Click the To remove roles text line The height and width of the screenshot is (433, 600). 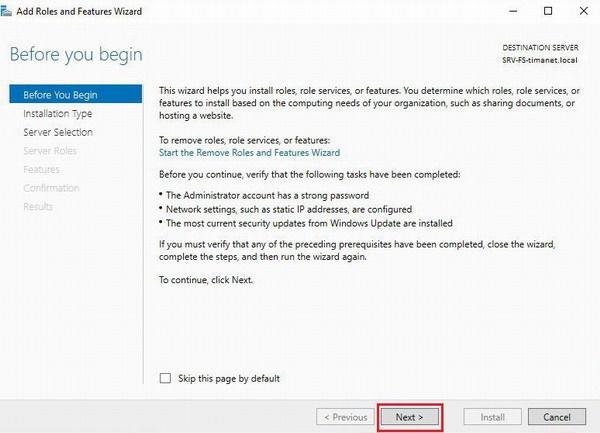pos(245,140)
